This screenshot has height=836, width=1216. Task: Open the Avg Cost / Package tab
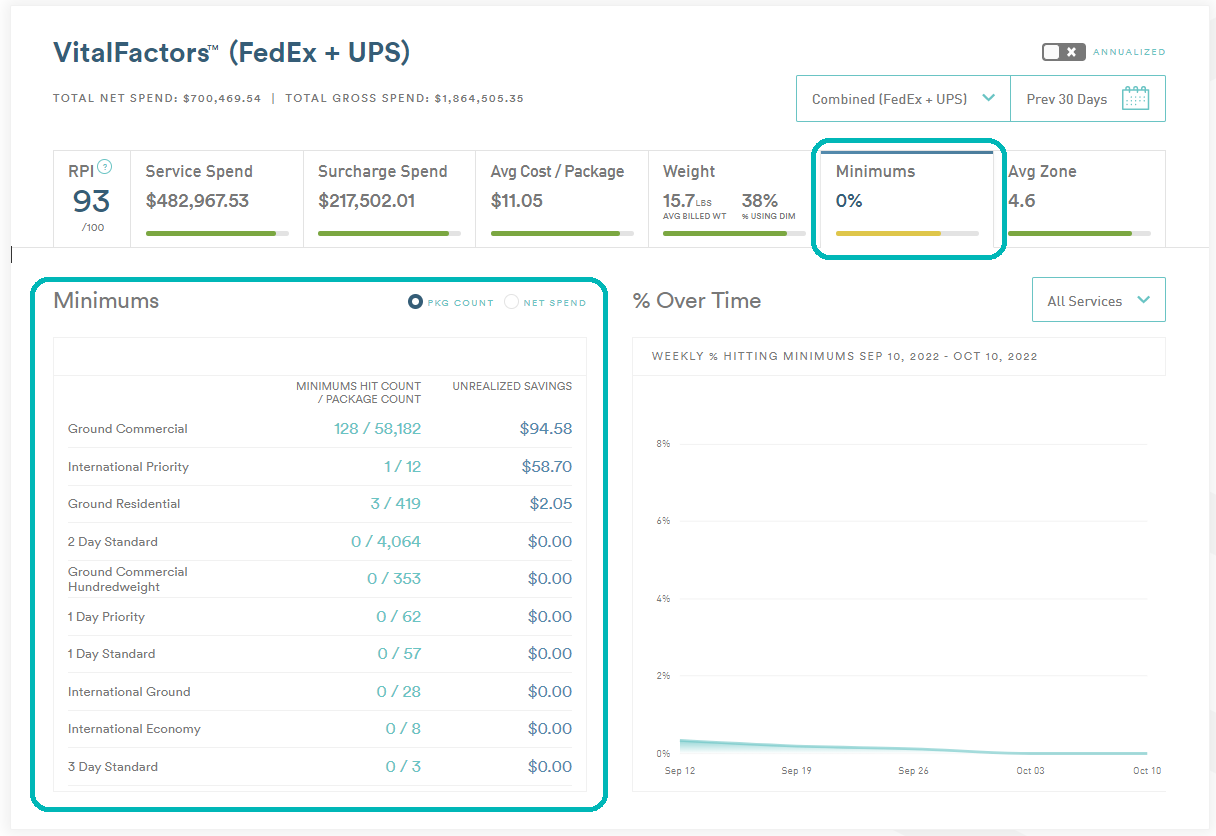point(561,197)
